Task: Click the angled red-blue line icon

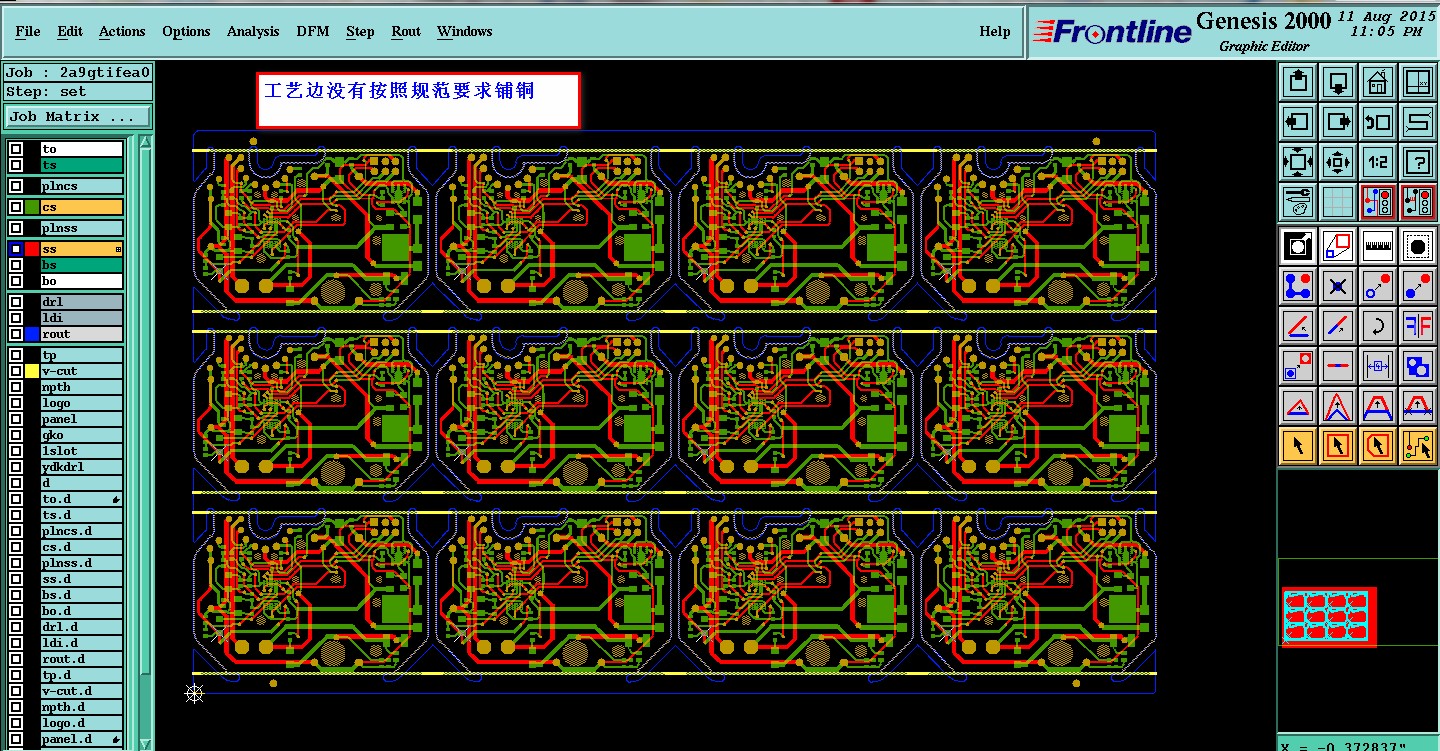Action: (1298, 325)
